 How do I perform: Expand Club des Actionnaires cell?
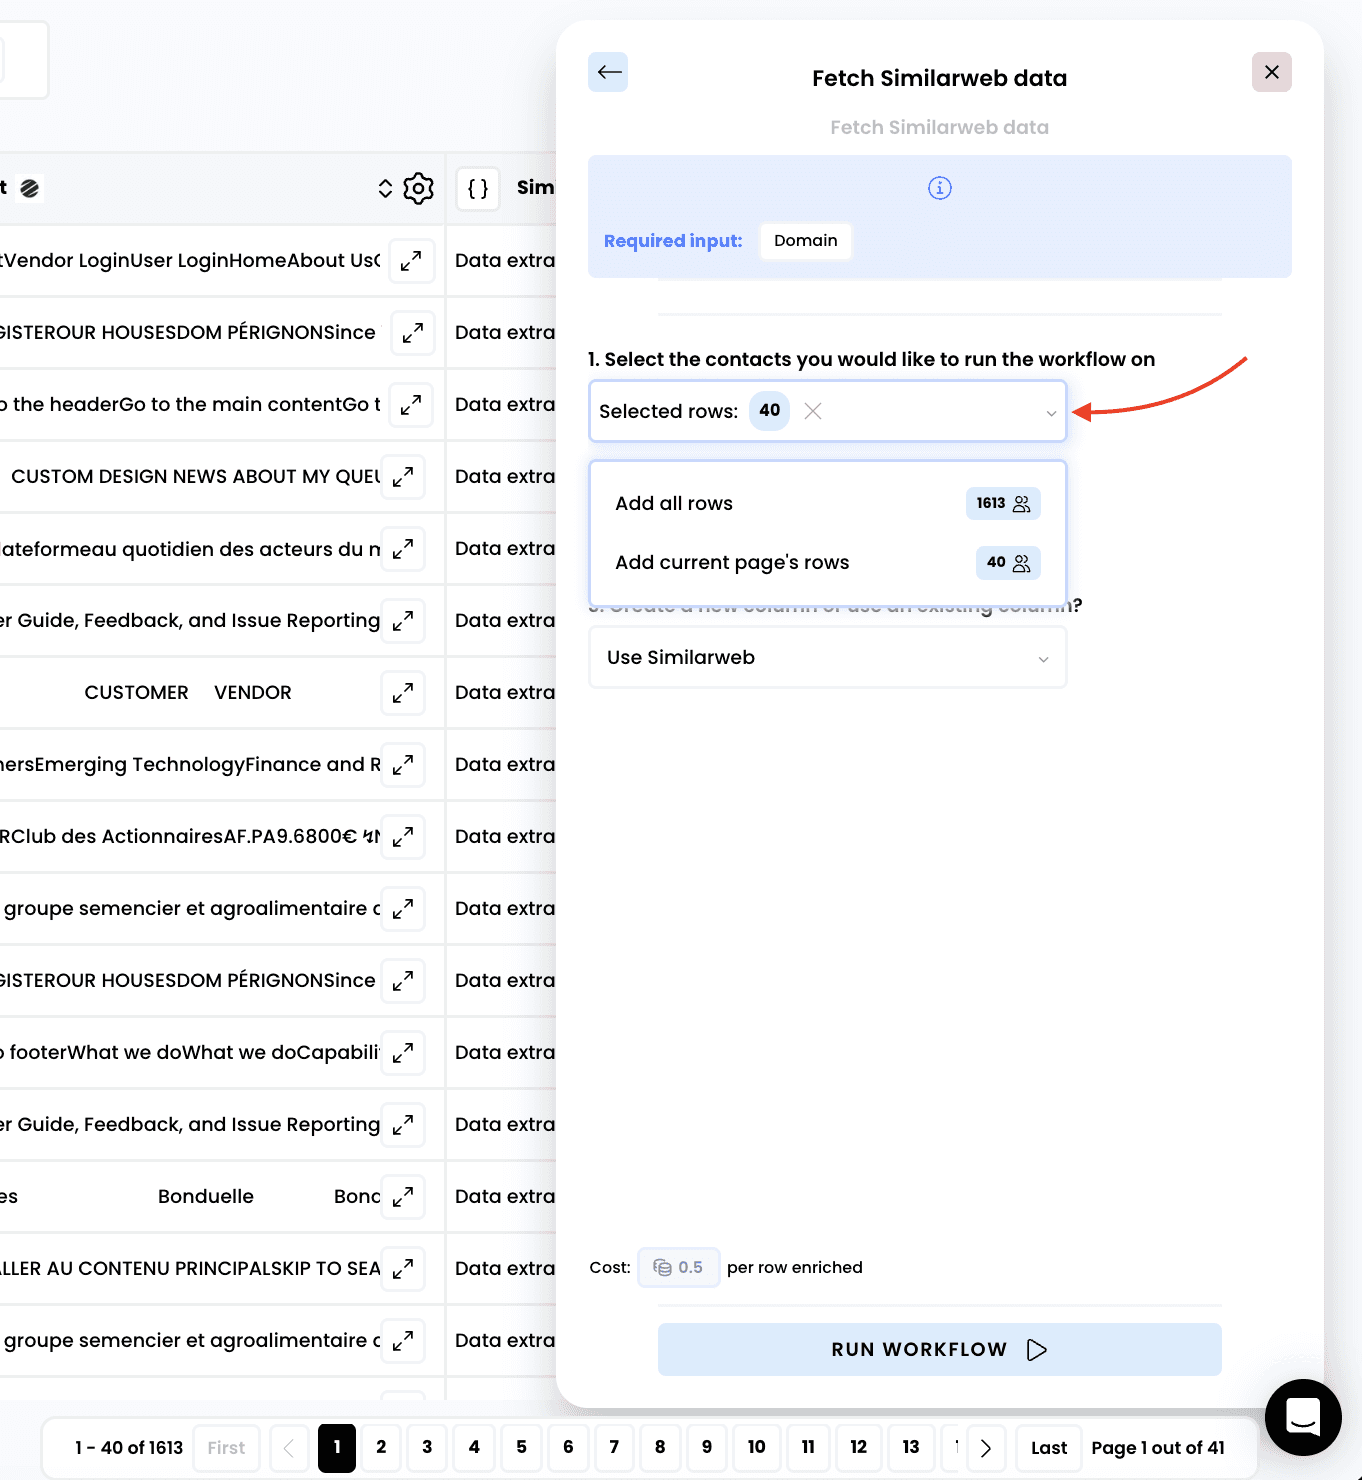click(403, 837)
